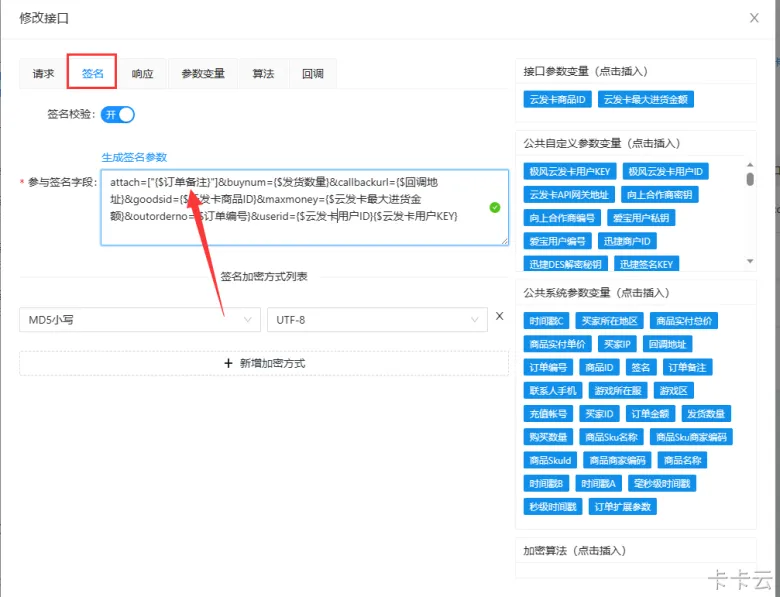Insert the 云发卡最大进货金额 variable

(x=645, y=100)
